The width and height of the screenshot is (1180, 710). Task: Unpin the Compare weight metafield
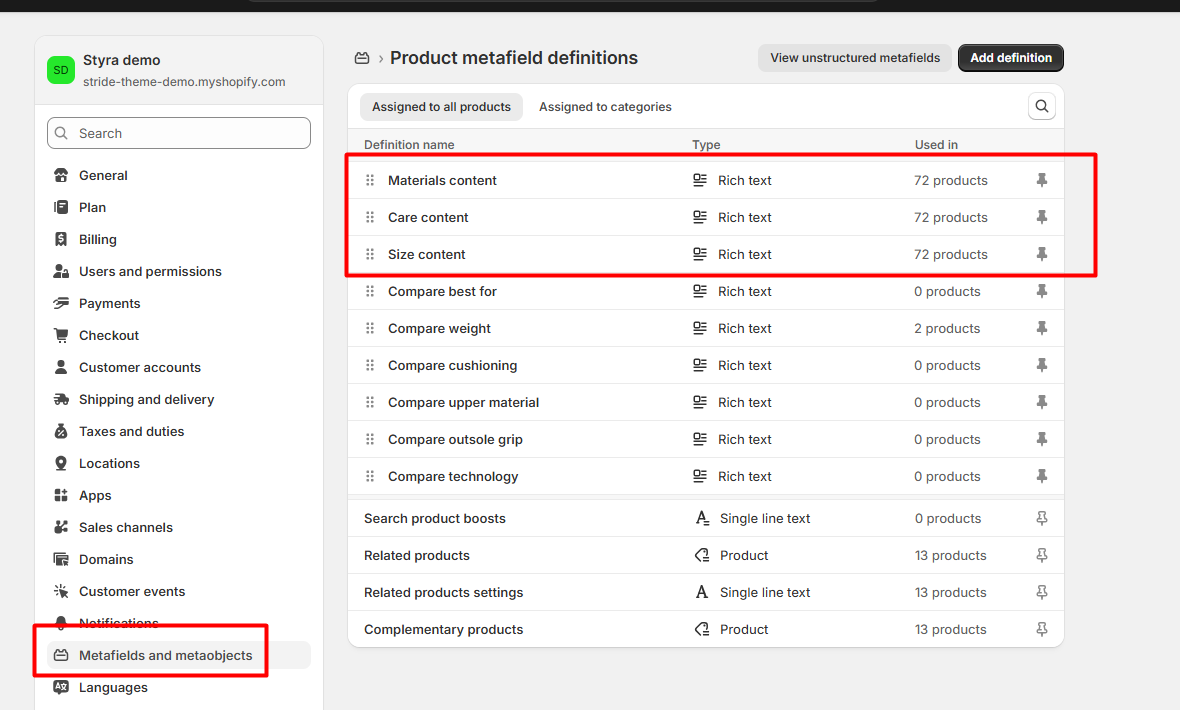coord(1041,328)
